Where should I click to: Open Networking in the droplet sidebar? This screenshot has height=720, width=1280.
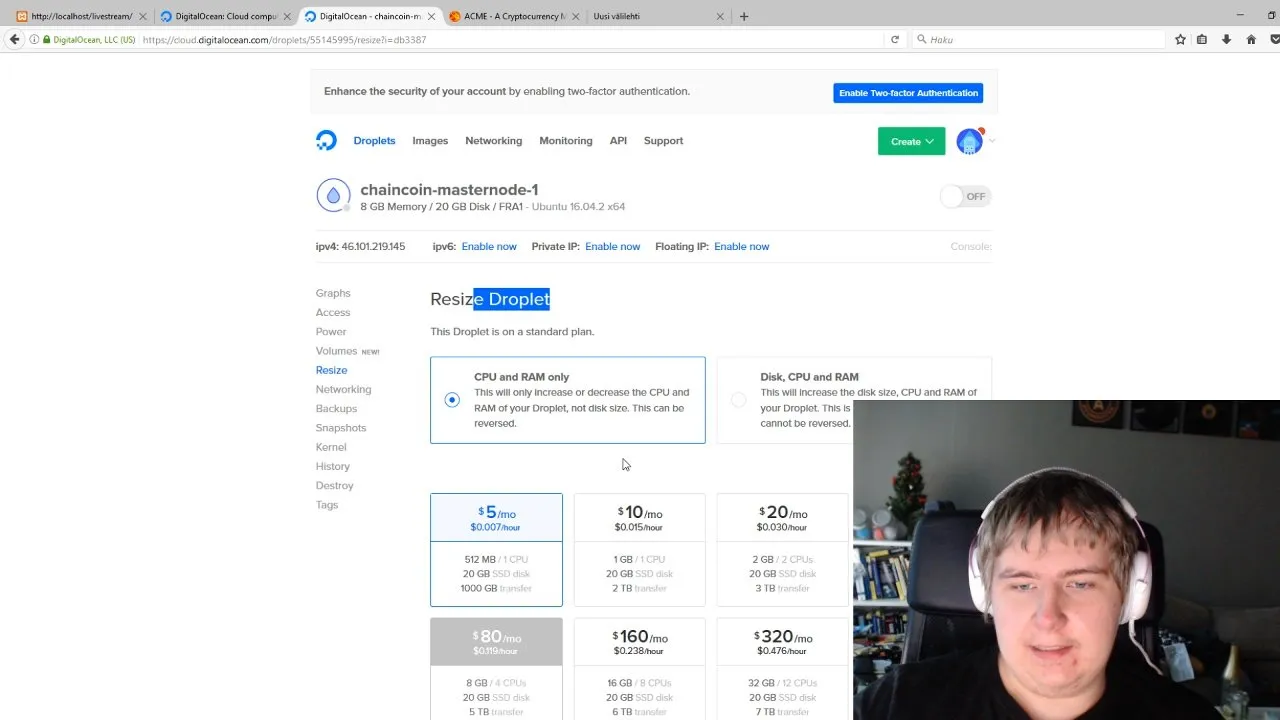(343, 389)
